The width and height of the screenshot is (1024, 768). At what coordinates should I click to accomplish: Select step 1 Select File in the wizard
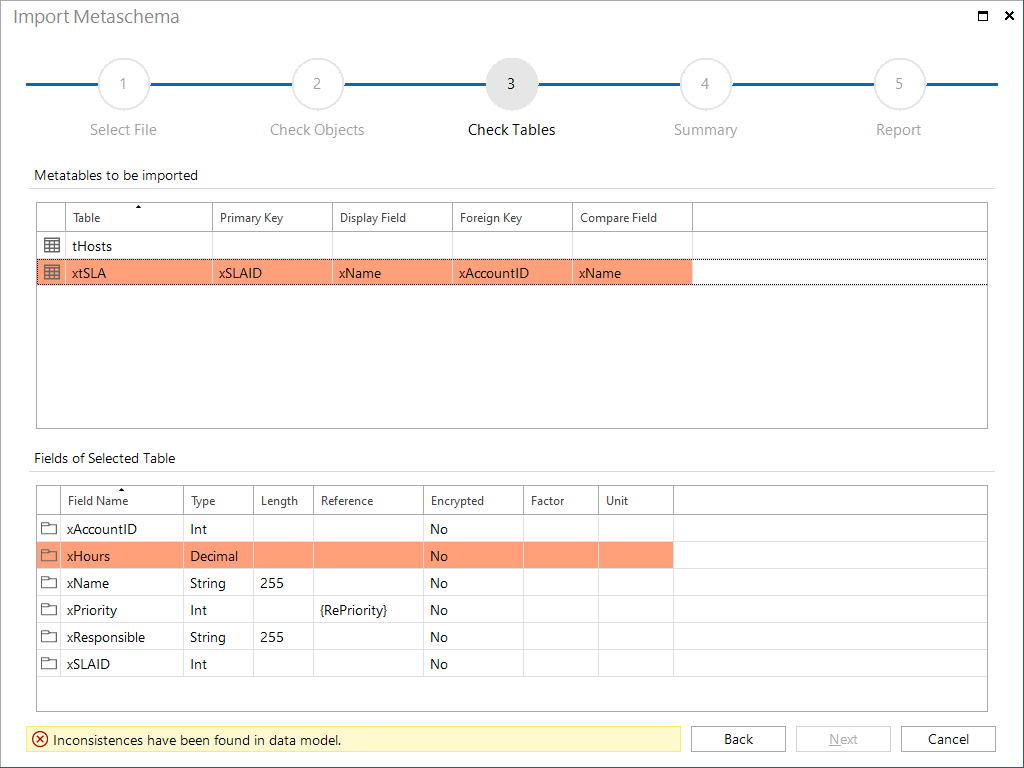click(x=123, y=84)
